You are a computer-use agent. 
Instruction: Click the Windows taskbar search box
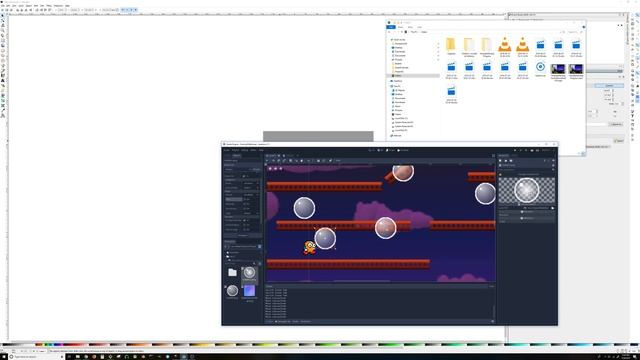point(36,357)
